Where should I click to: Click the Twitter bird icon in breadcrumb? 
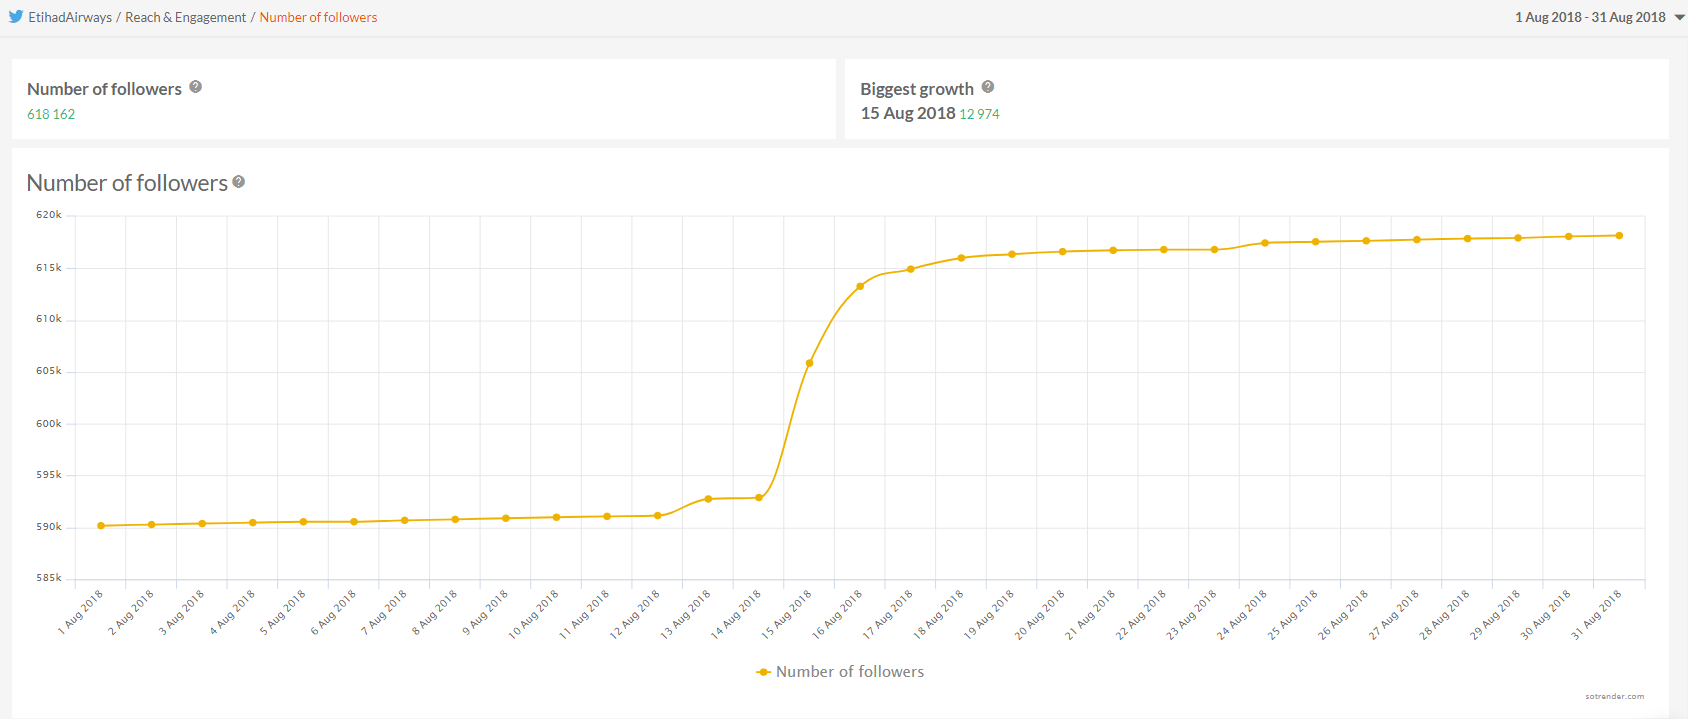16,17
